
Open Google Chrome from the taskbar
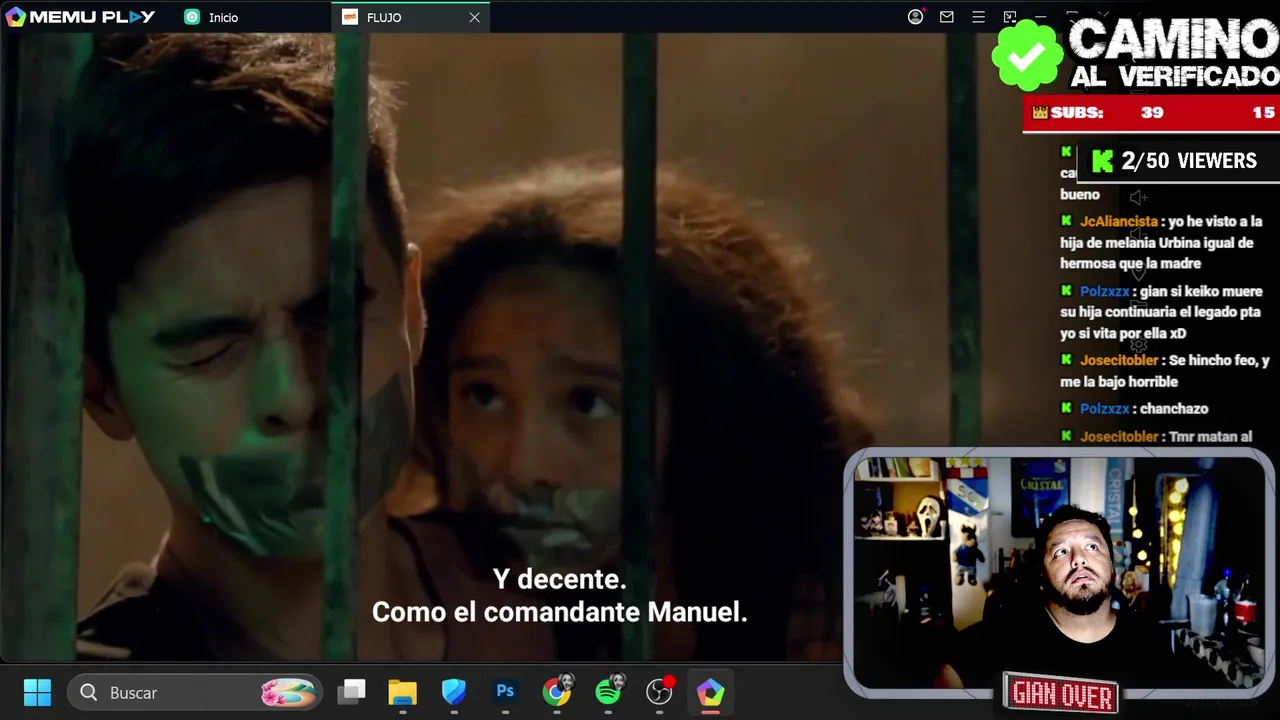click(557, 691)
